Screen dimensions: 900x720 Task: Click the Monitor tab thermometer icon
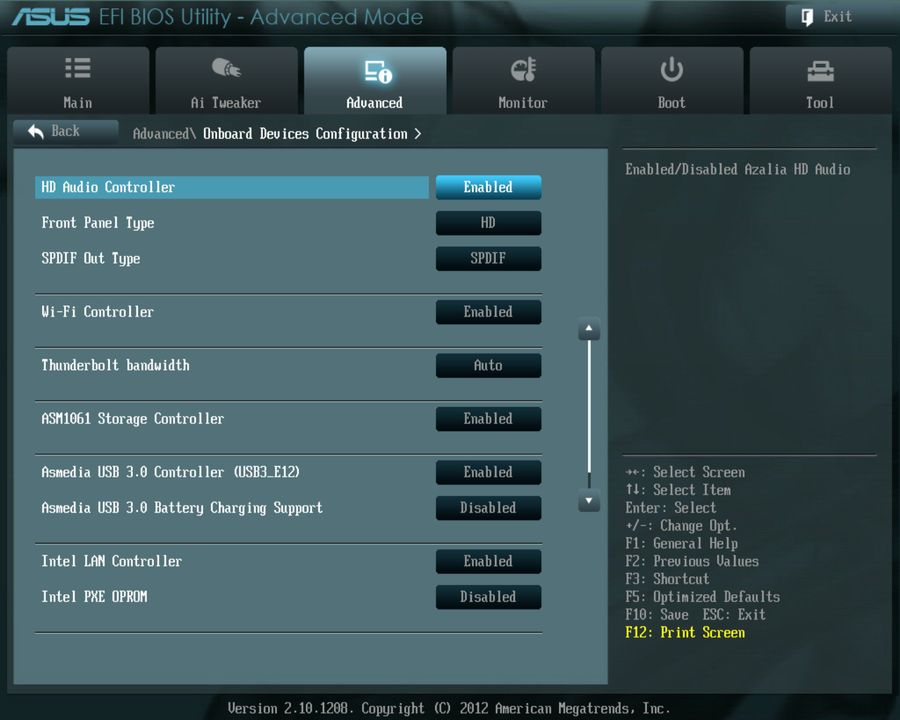523,69
